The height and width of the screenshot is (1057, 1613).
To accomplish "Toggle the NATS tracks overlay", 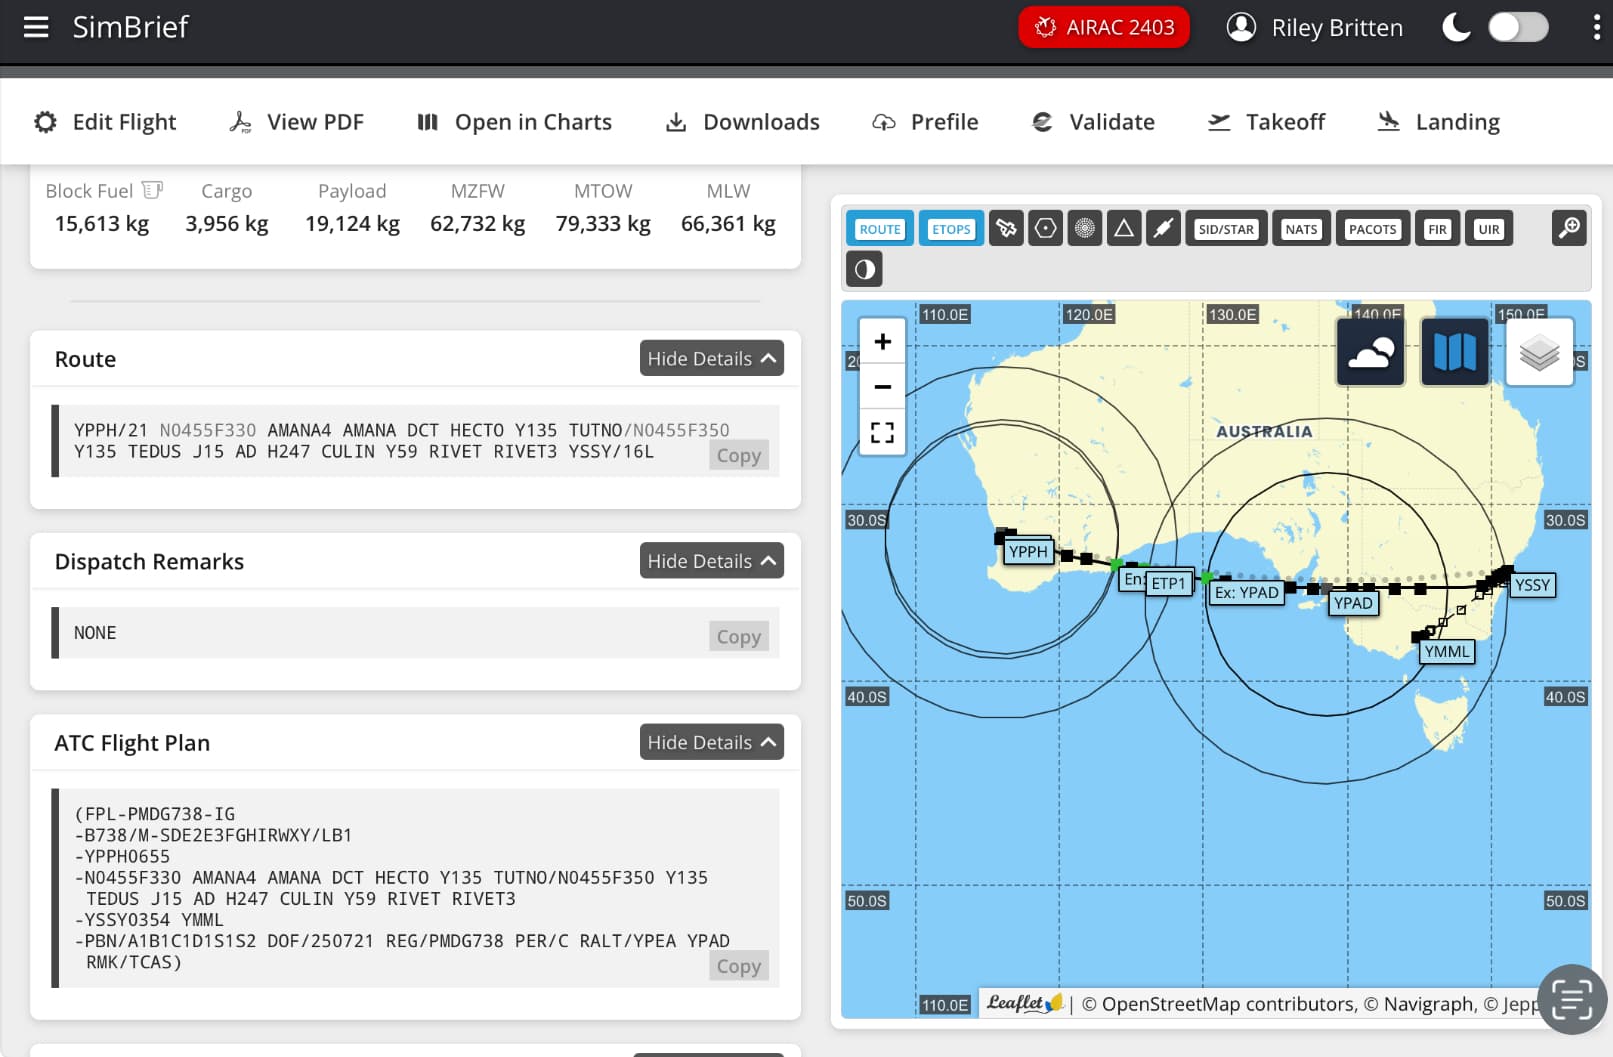I will [1301, 229].
